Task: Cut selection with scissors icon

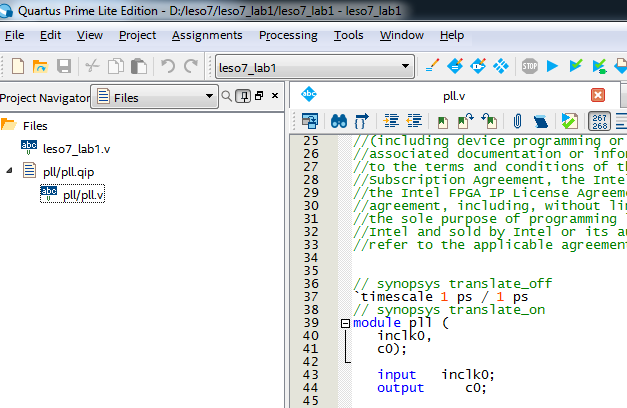Action: 92,66
